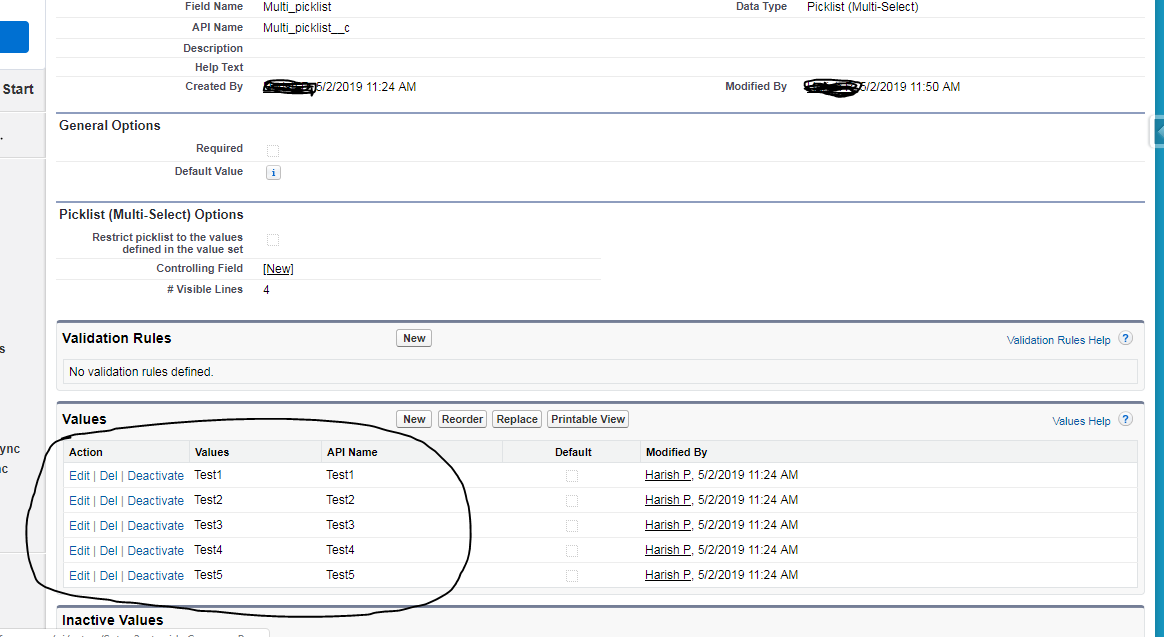Toggle Default checkbox for Test1
1164x637 pixels.
click(572, 476)
